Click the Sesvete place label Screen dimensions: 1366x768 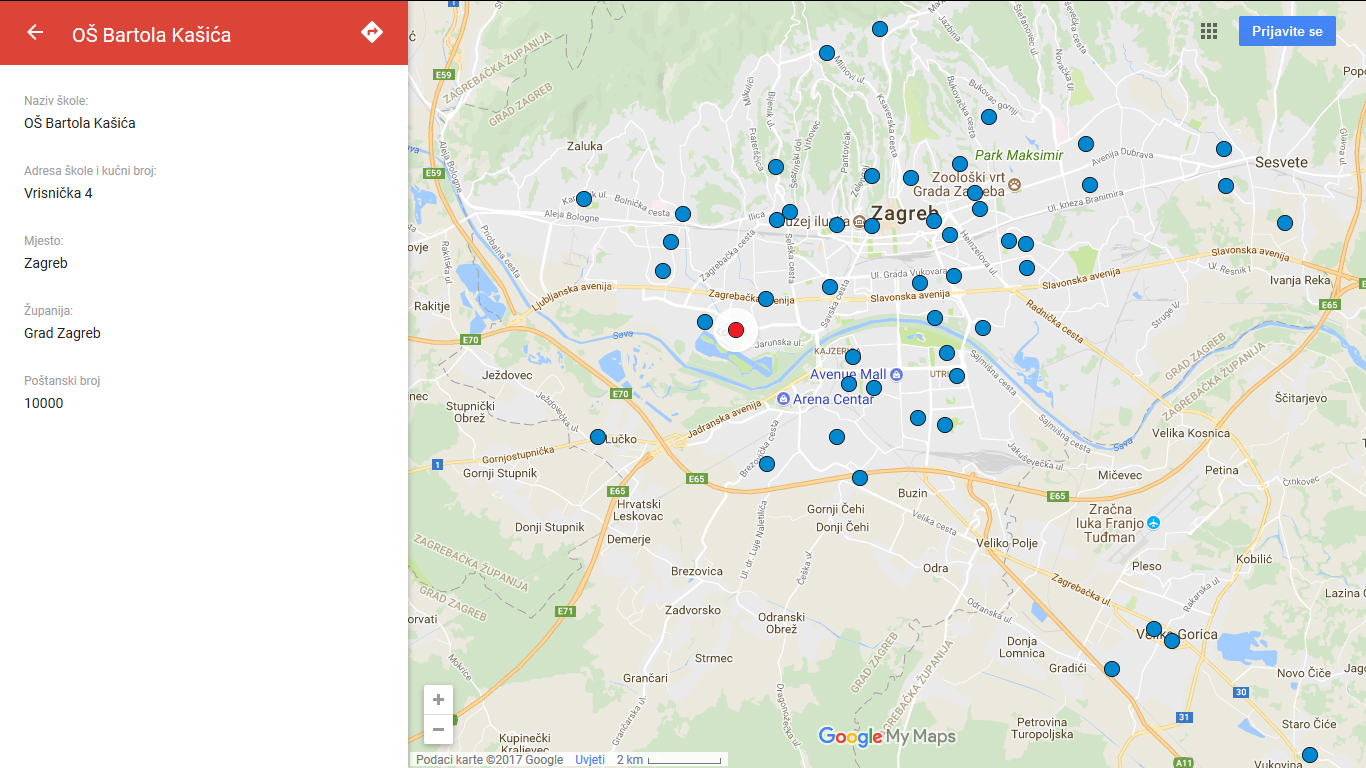tap(1281, 162)
